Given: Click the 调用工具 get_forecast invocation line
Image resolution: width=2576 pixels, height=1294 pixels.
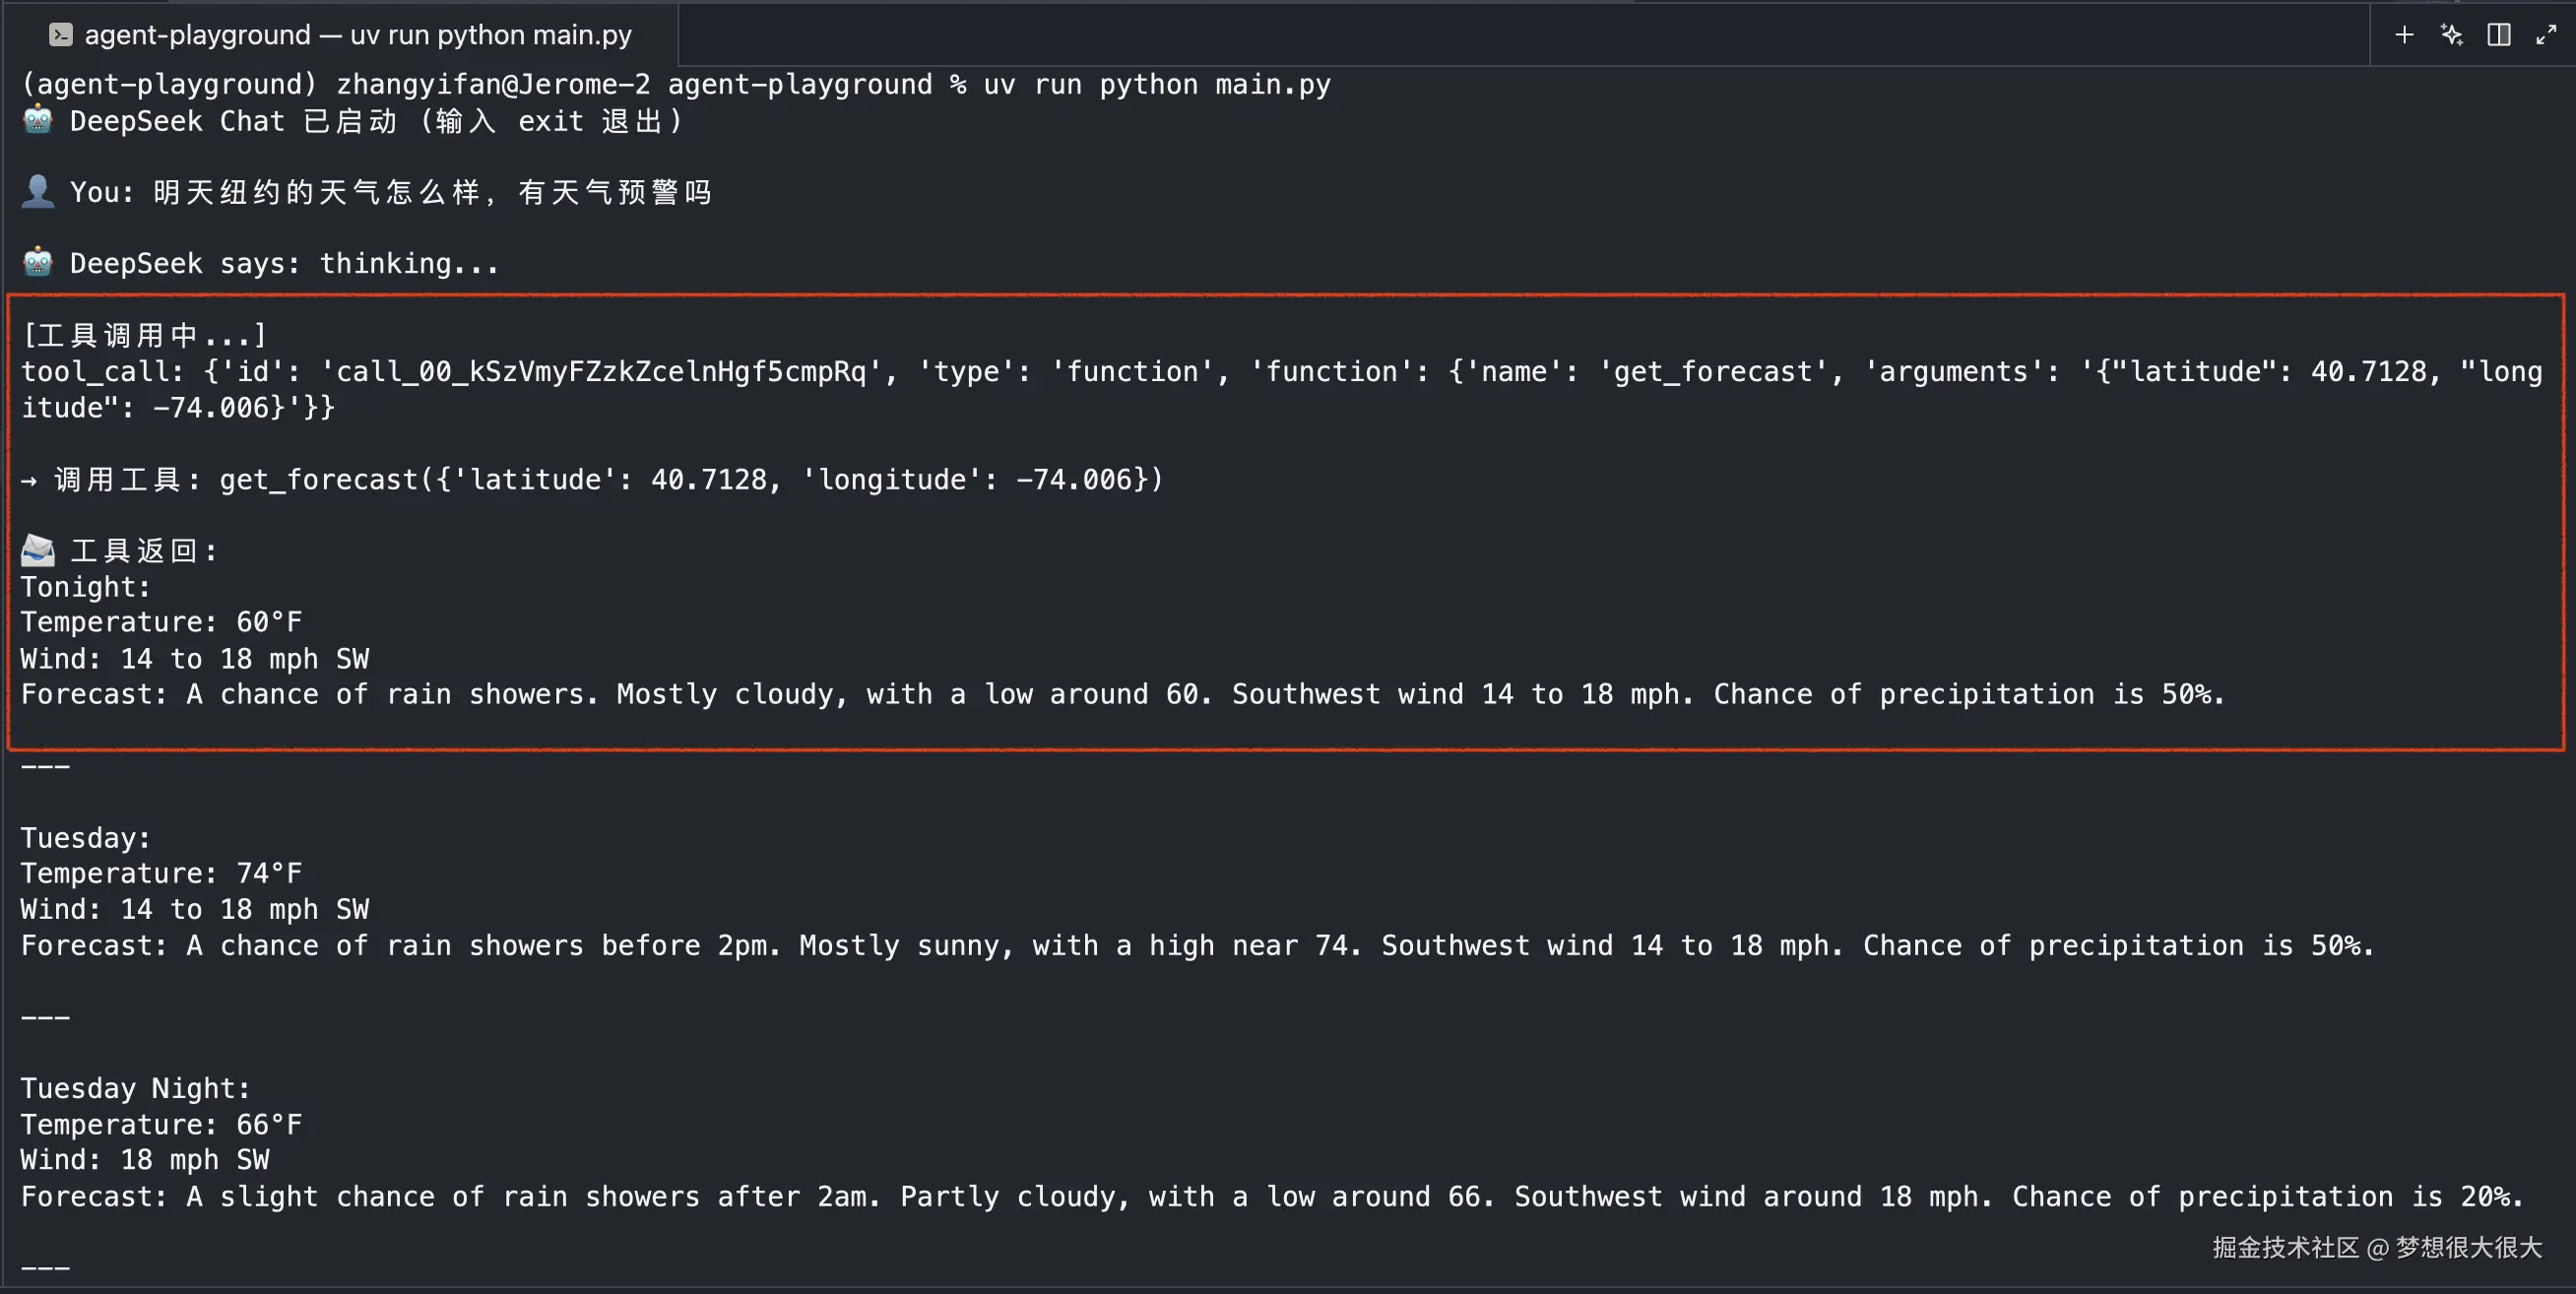Looking at the screenshot, I should (x=592, y=480).
